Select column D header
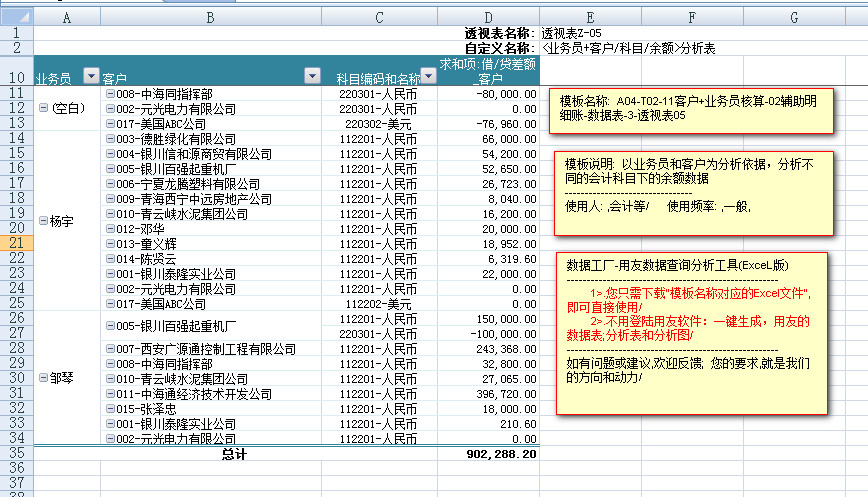The height and width of the screenshot is (497, 868). 487,17
